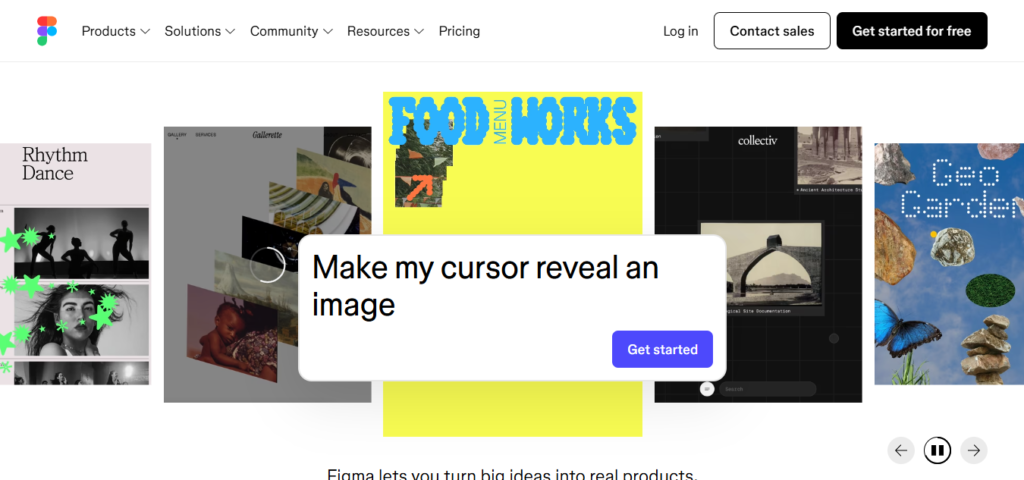Image resolution: width=1024 pixels, height=480 pixels.
Task: Click Get started for free button
Action: pos(911,31)
